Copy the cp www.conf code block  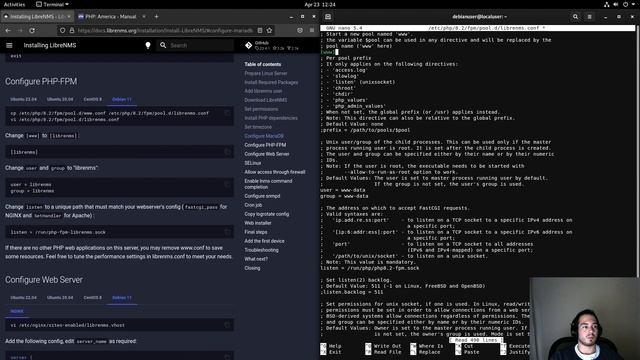pos(227,113)
